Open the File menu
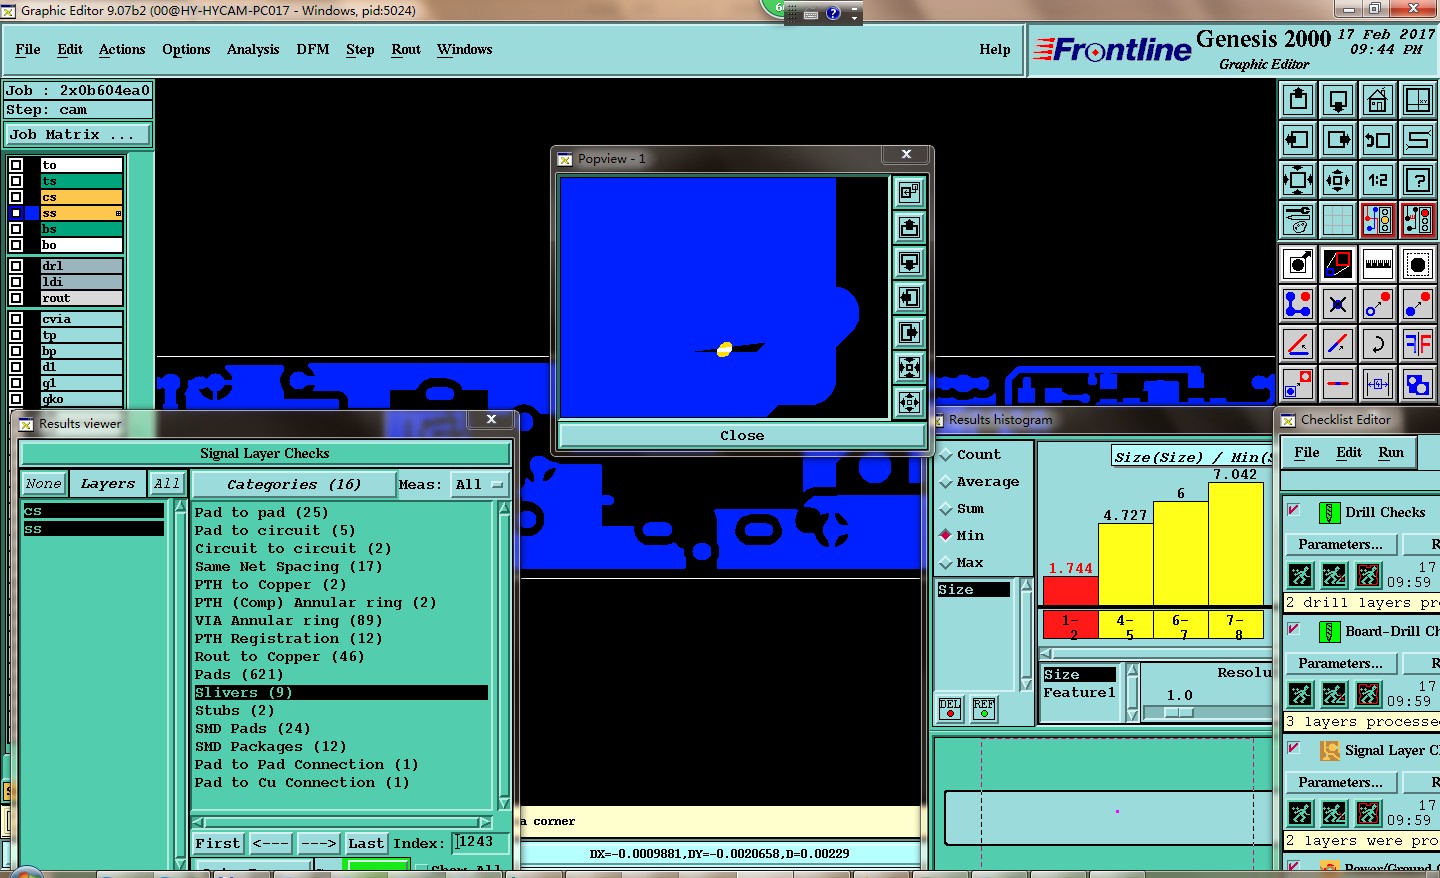The image size is (1440, 878). pyautogui.click(x=28, y=49)
